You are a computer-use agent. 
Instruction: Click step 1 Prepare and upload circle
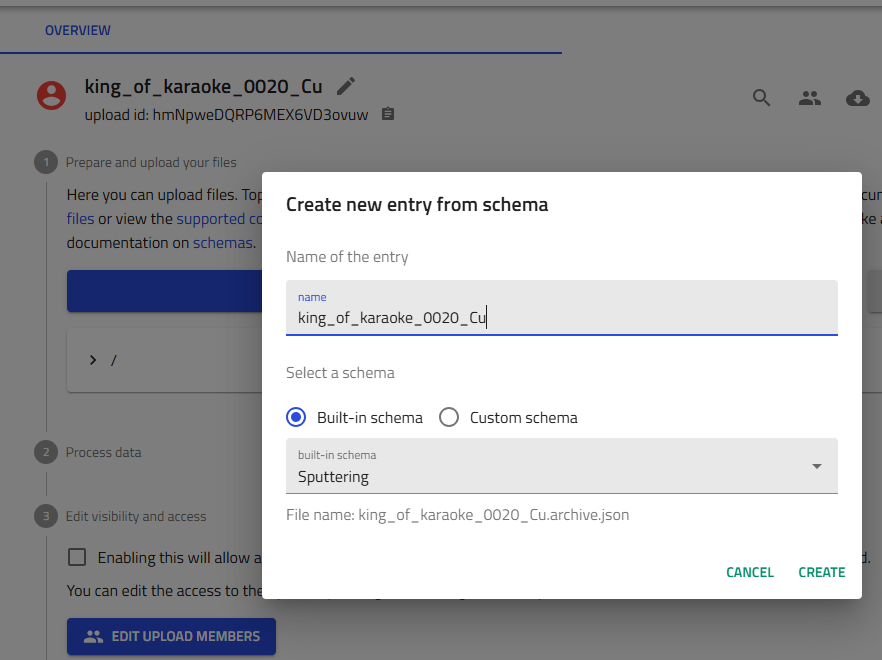tap(46, 162)
